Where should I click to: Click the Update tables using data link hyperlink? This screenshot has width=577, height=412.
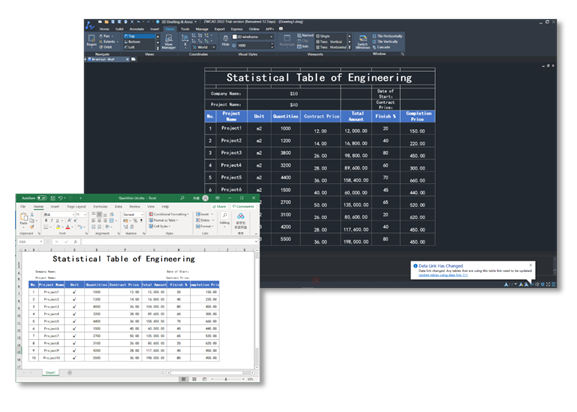tap(443, 275)
